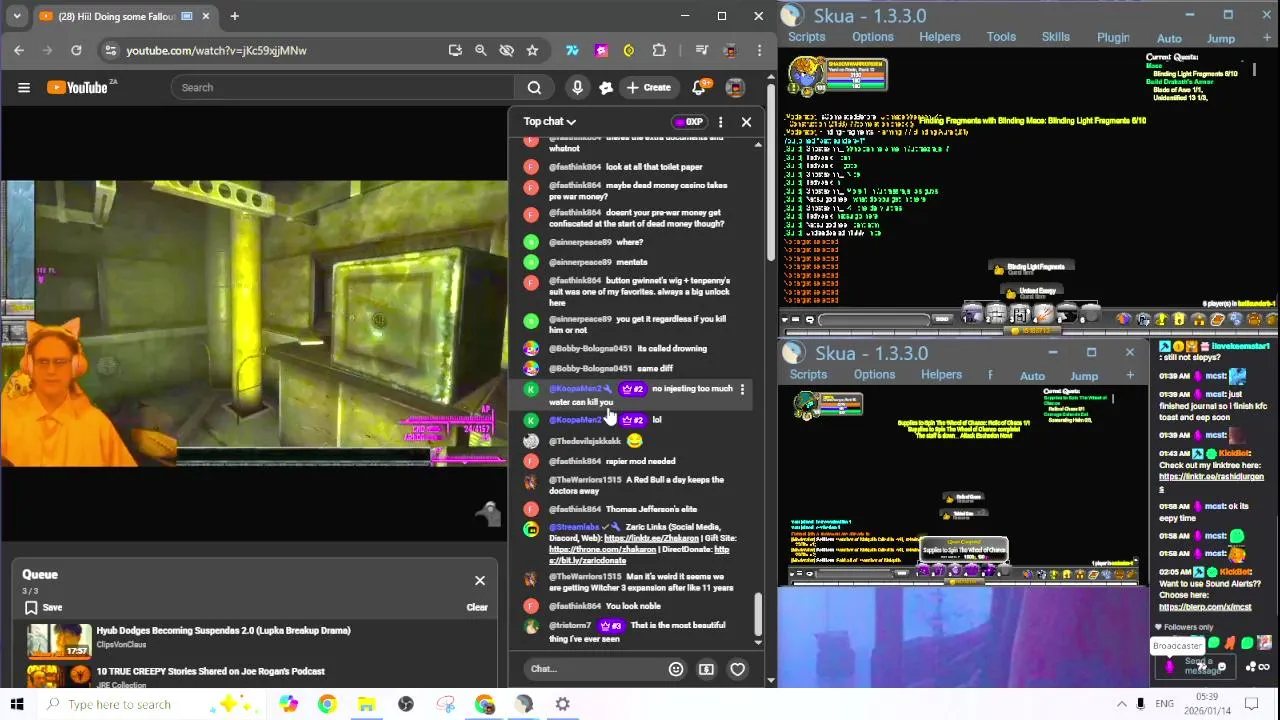Click the YouTube Create button
The width and height of the screenshot is (1280, 720).
pyautogui.click(x=648, y=87)
